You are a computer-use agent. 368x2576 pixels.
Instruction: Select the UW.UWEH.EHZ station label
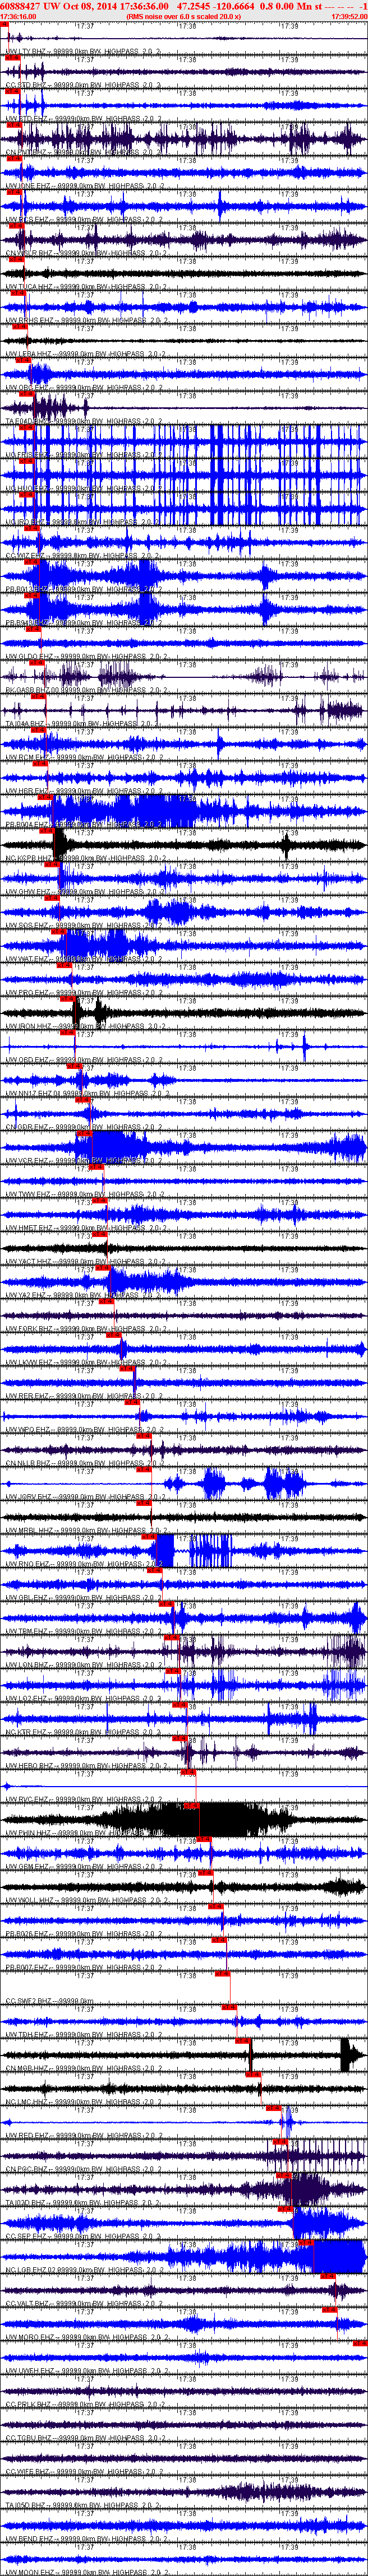[x=84, y=2372]
